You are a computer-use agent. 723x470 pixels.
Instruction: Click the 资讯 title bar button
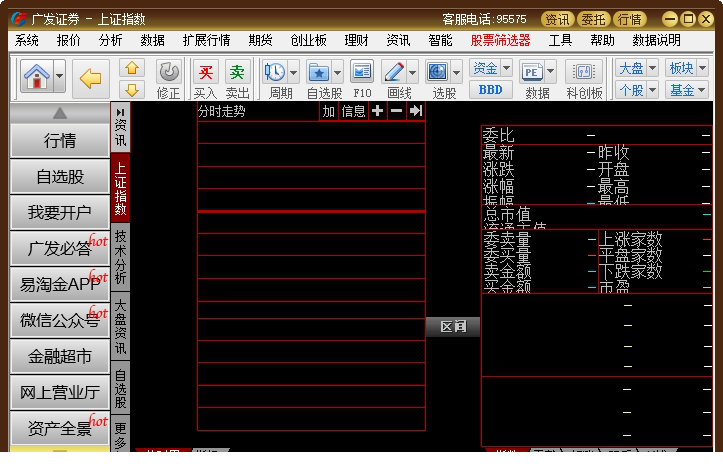(x=557, y=19)
